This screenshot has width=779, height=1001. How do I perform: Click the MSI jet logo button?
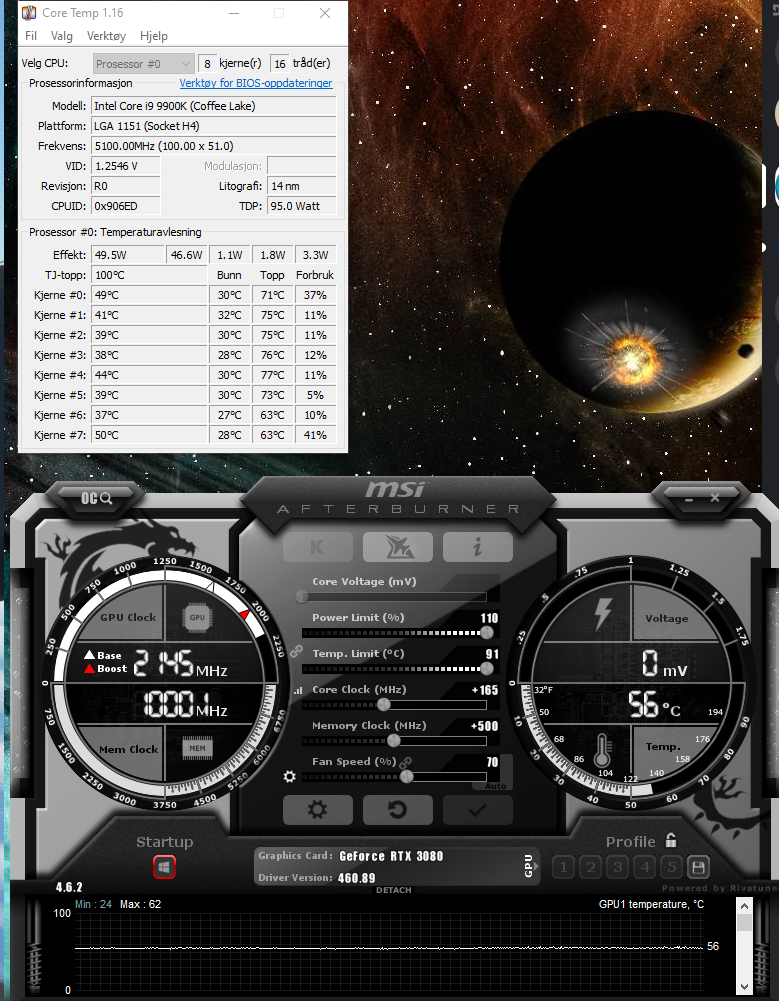397,547
